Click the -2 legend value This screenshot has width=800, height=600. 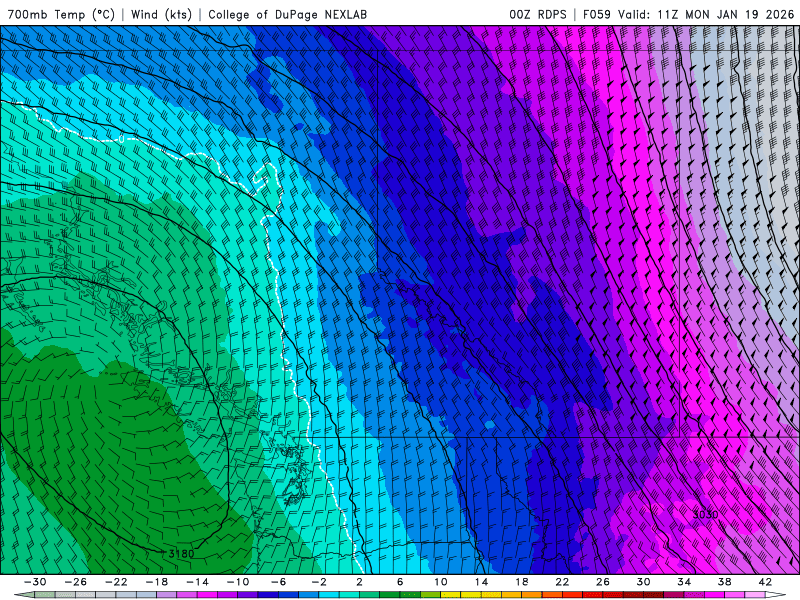318,582
